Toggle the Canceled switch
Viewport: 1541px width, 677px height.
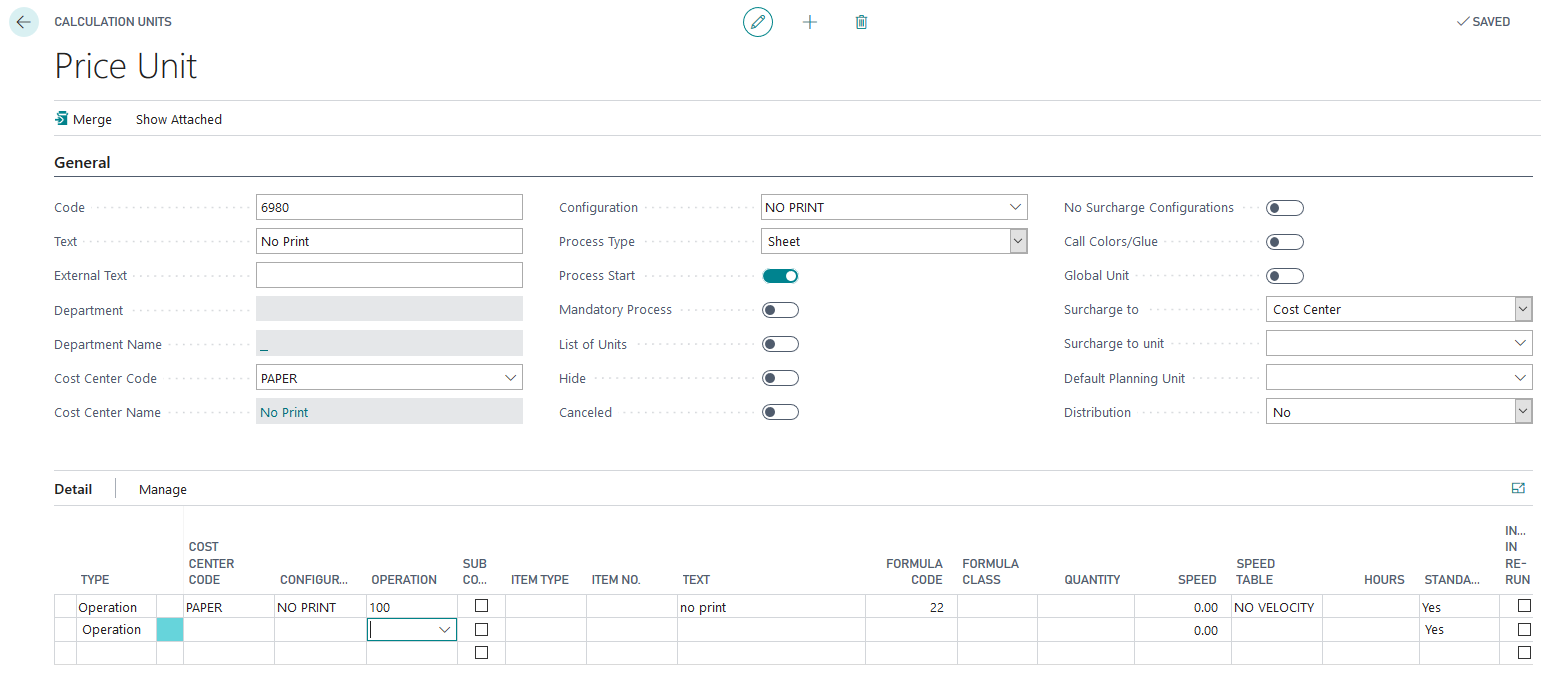(x=780, y=412)
